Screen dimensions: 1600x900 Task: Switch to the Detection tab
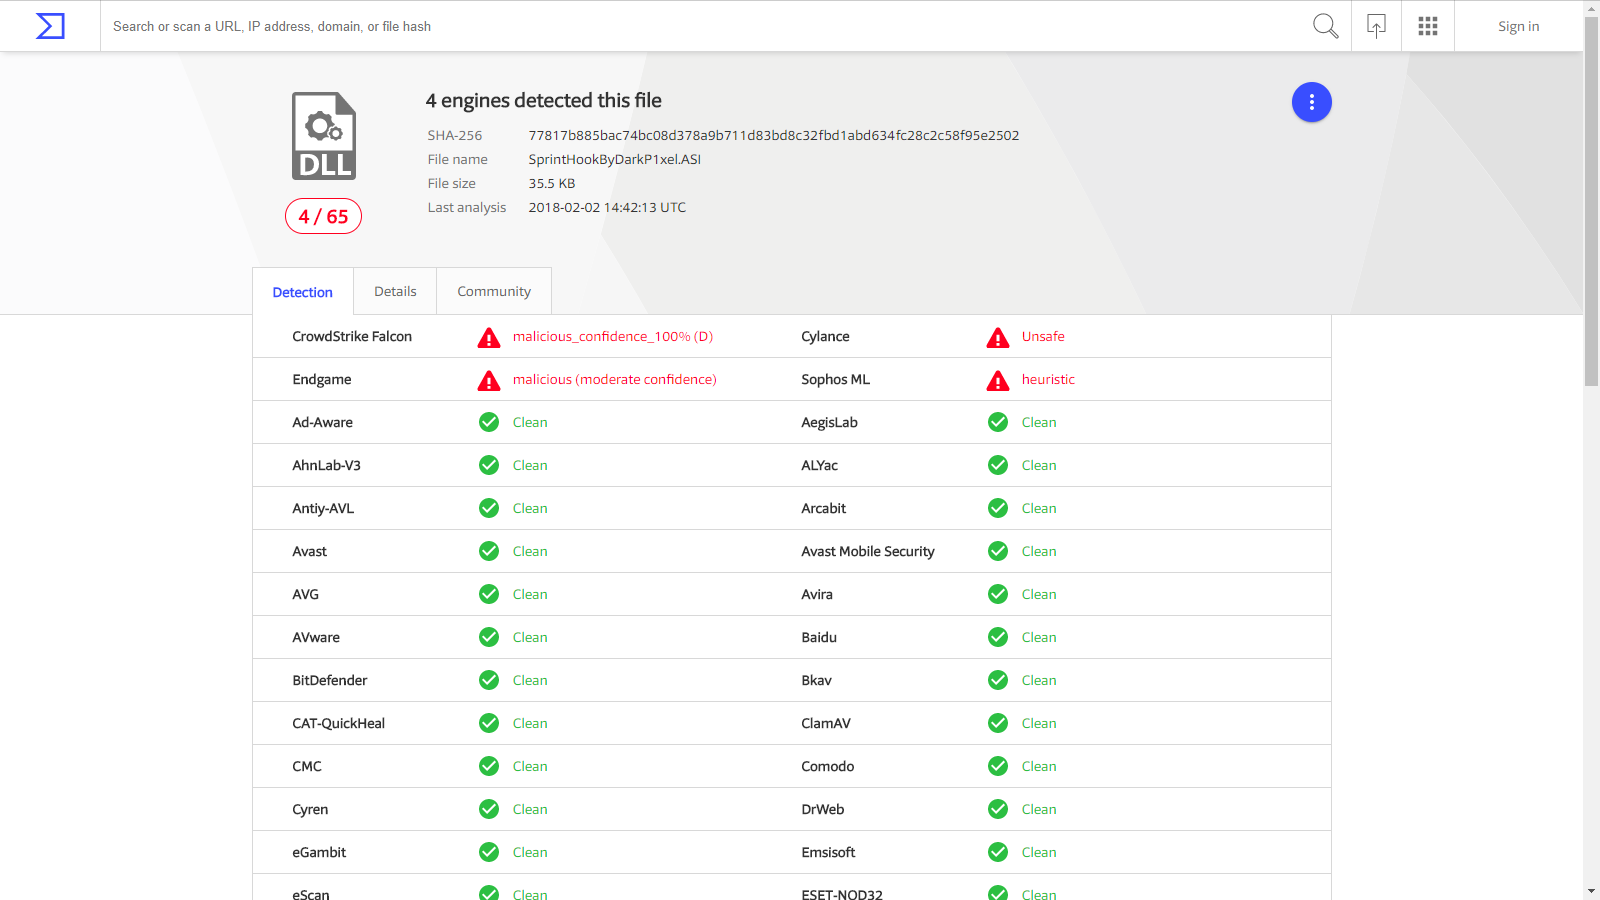(x=303, y=292)
